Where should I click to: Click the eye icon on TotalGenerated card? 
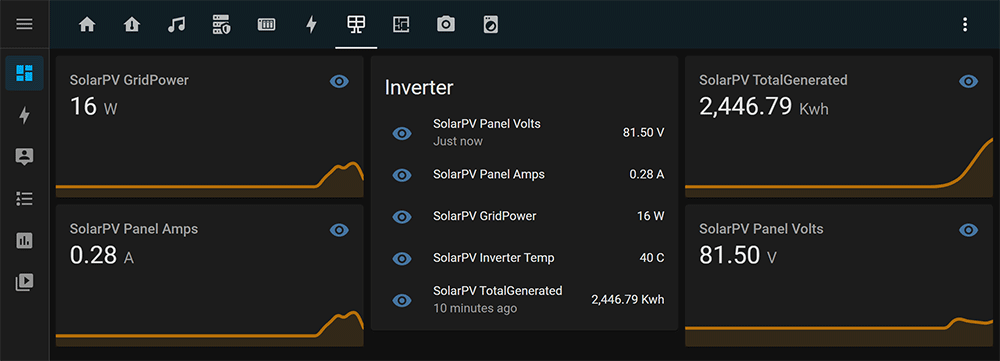[968, 81]
